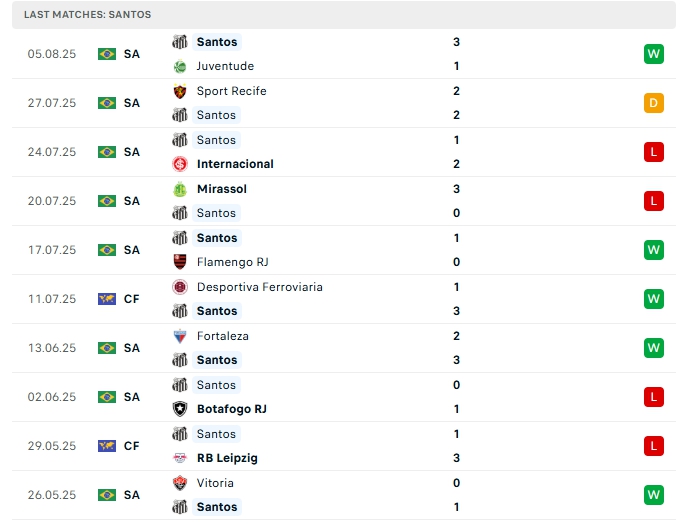The image size is (687, 524).
Task: Click the Brazil flag on 27.07.25 row
Action: 107,103
